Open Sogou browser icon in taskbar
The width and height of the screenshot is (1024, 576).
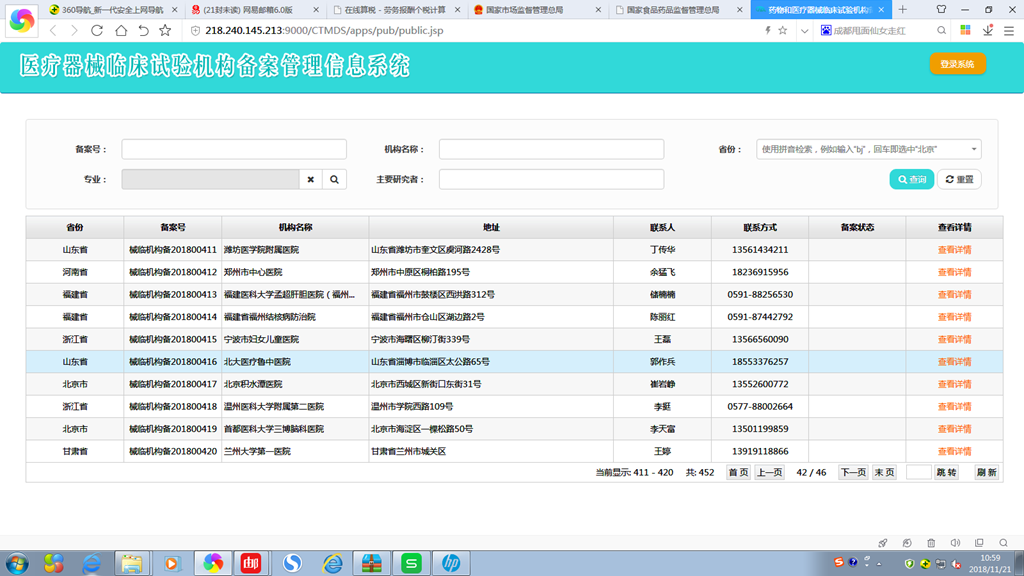pyautogui.click(x=292, y=563)
